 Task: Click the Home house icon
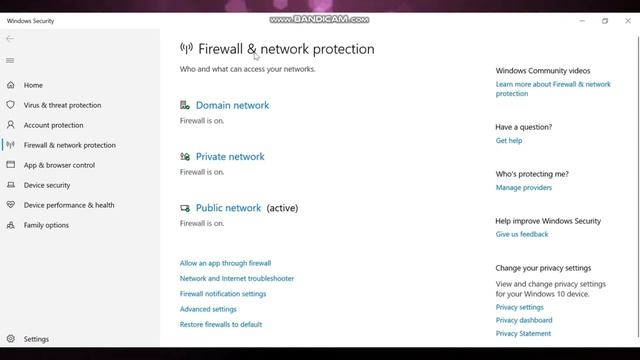11,85
